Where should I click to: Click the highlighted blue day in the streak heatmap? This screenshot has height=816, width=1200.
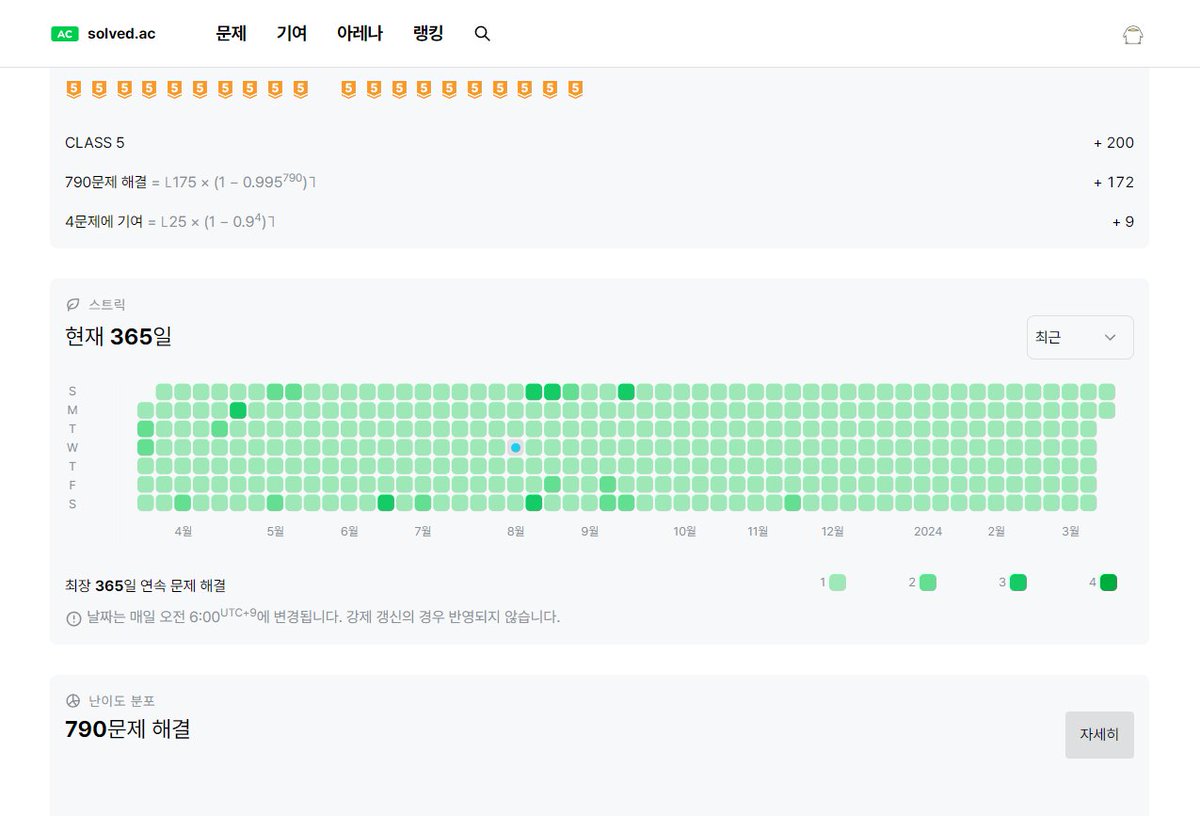pyautogui.click(x=515, y=447)
